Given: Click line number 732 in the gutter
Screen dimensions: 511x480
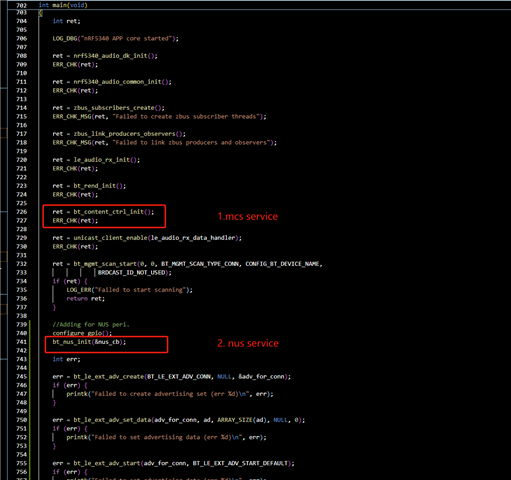Looking at the screenshot, I should (21, 264).
